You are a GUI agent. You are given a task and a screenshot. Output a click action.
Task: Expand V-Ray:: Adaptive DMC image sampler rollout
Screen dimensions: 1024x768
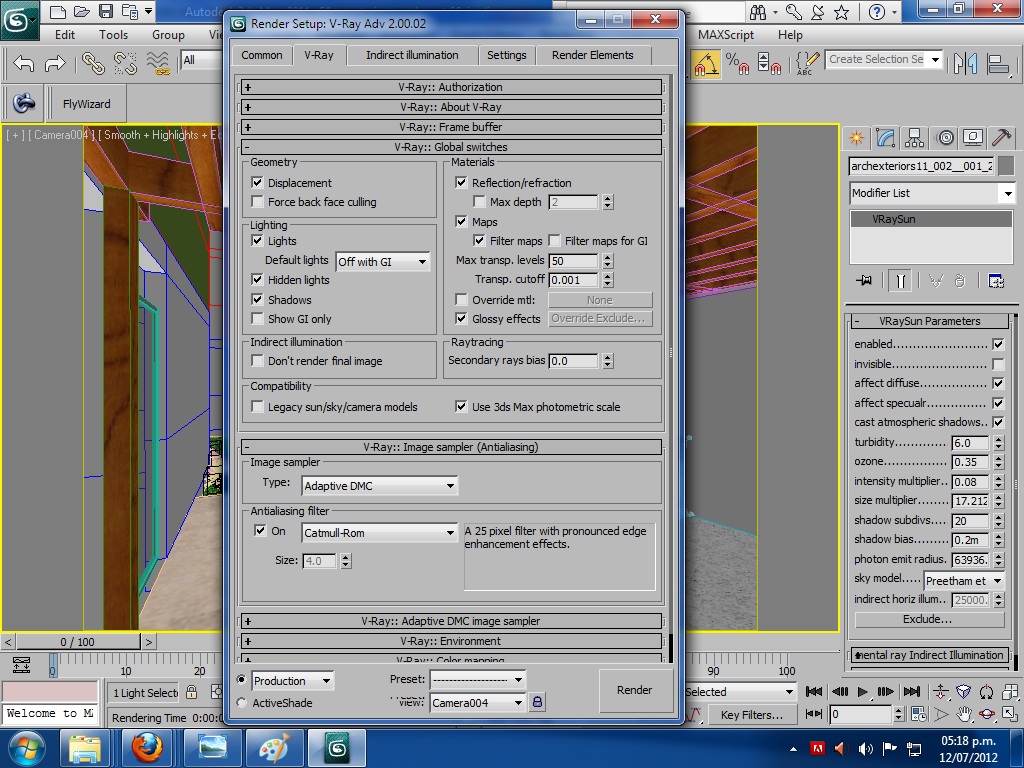tap(451, 621)
